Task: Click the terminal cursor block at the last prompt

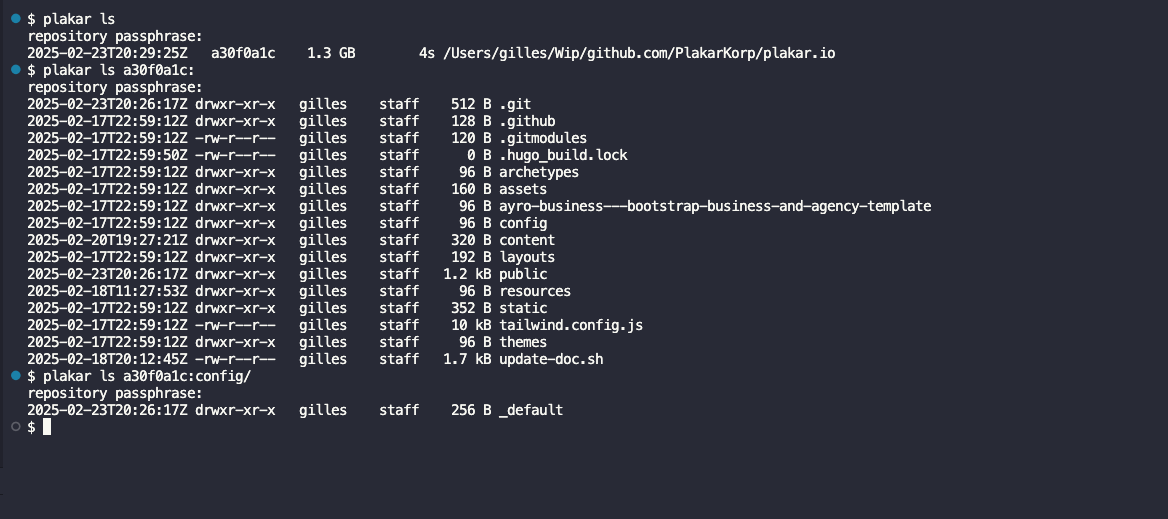Action: 47,427
